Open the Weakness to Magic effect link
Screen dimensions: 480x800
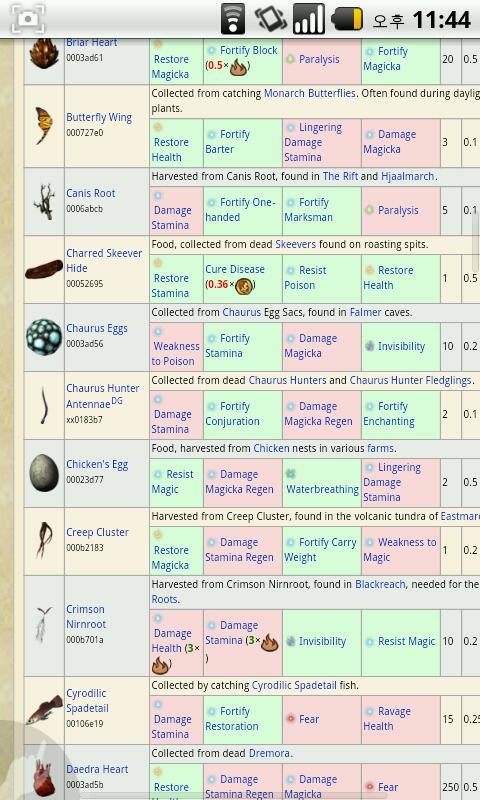(x=400, y=549)
